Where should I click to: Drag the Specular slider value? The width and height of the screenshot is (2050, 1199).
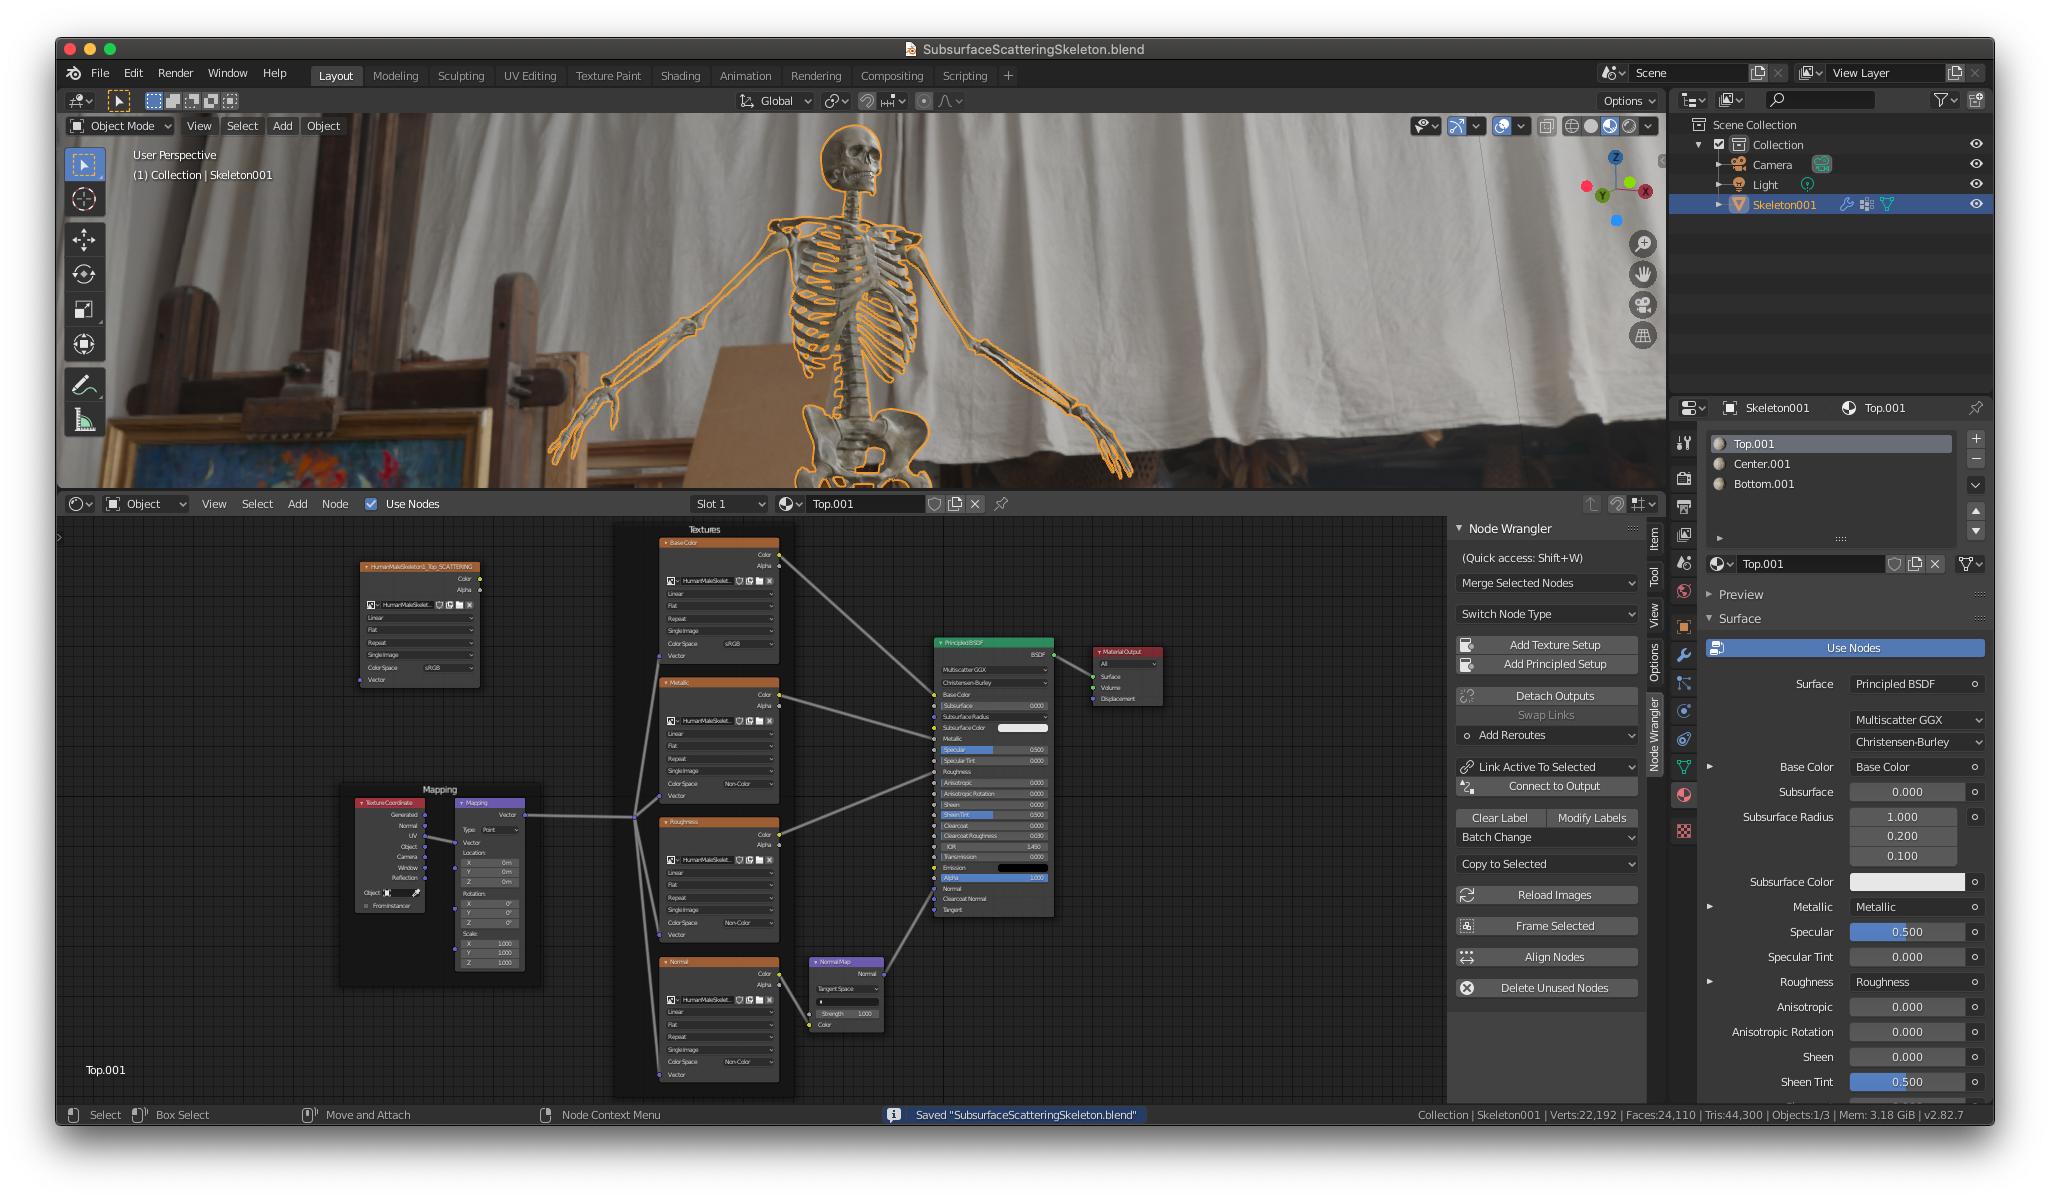pos(1907,932)
